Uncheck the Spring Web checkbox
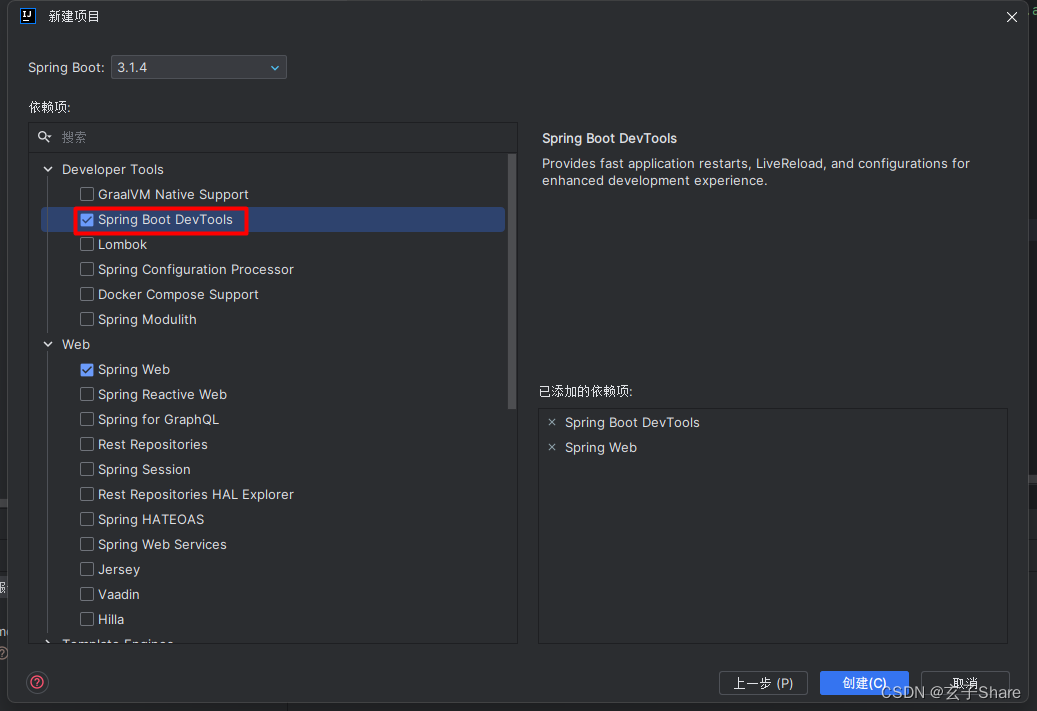1037x711 pixels. pos(87,370)
